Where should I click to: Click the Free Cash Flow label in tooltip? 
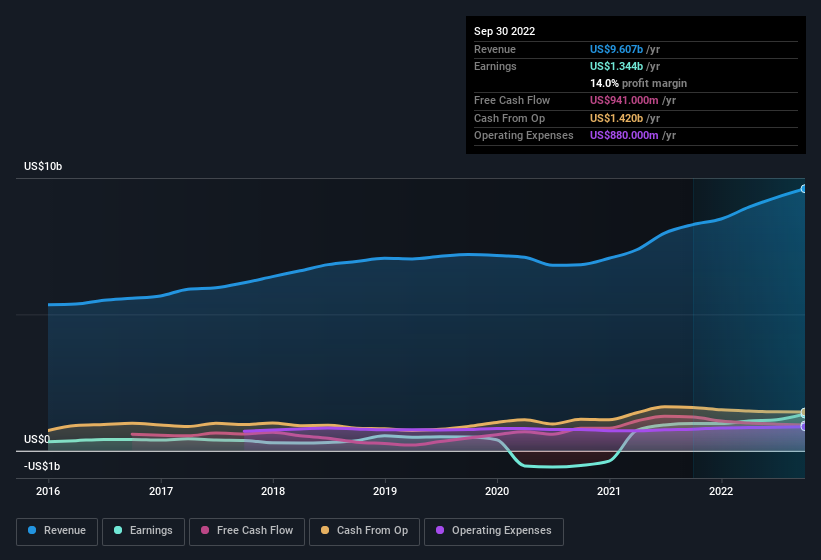click(512, 100)
